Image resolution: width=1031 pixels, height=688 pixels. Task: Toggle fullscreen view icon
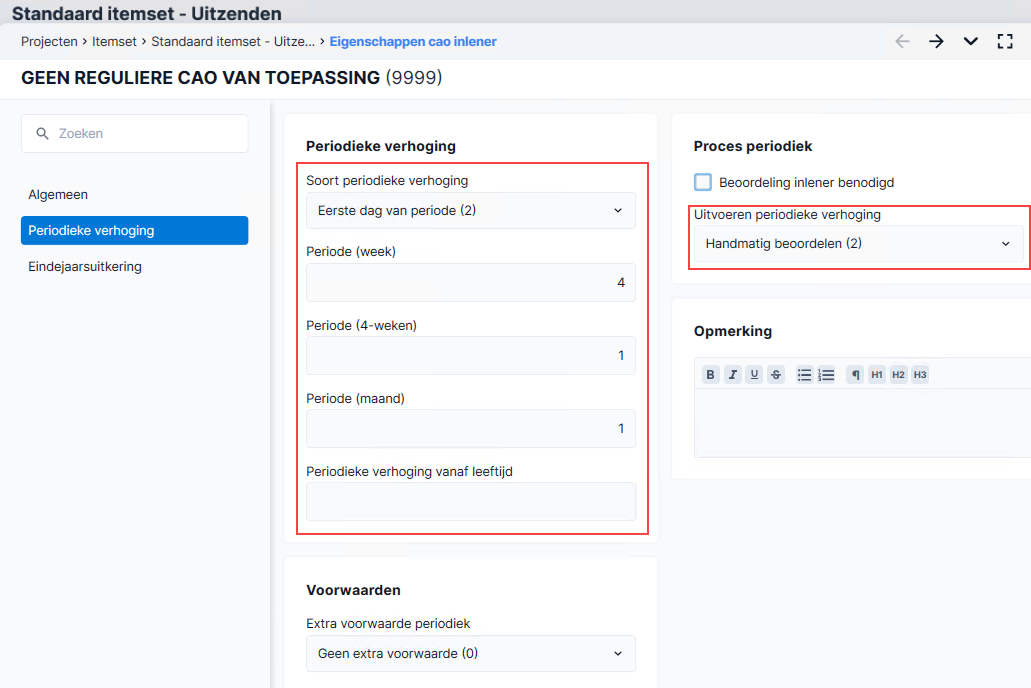[x=1005, y=41]
